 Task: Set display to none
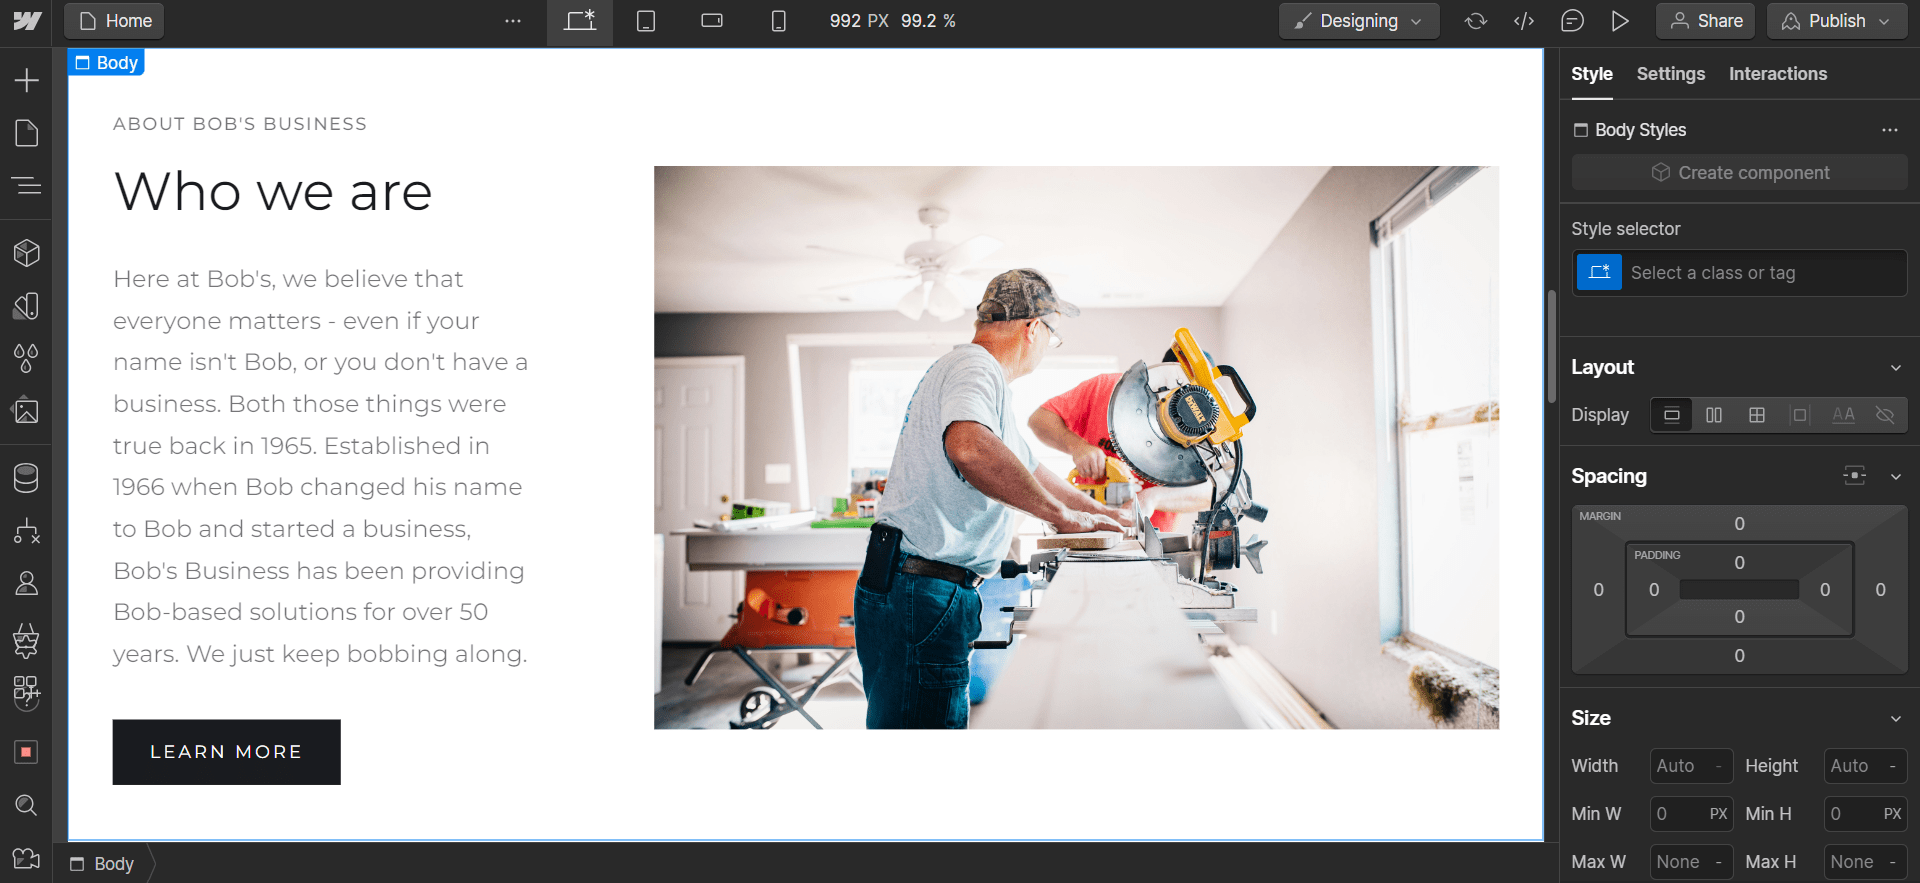point(1885,415)
